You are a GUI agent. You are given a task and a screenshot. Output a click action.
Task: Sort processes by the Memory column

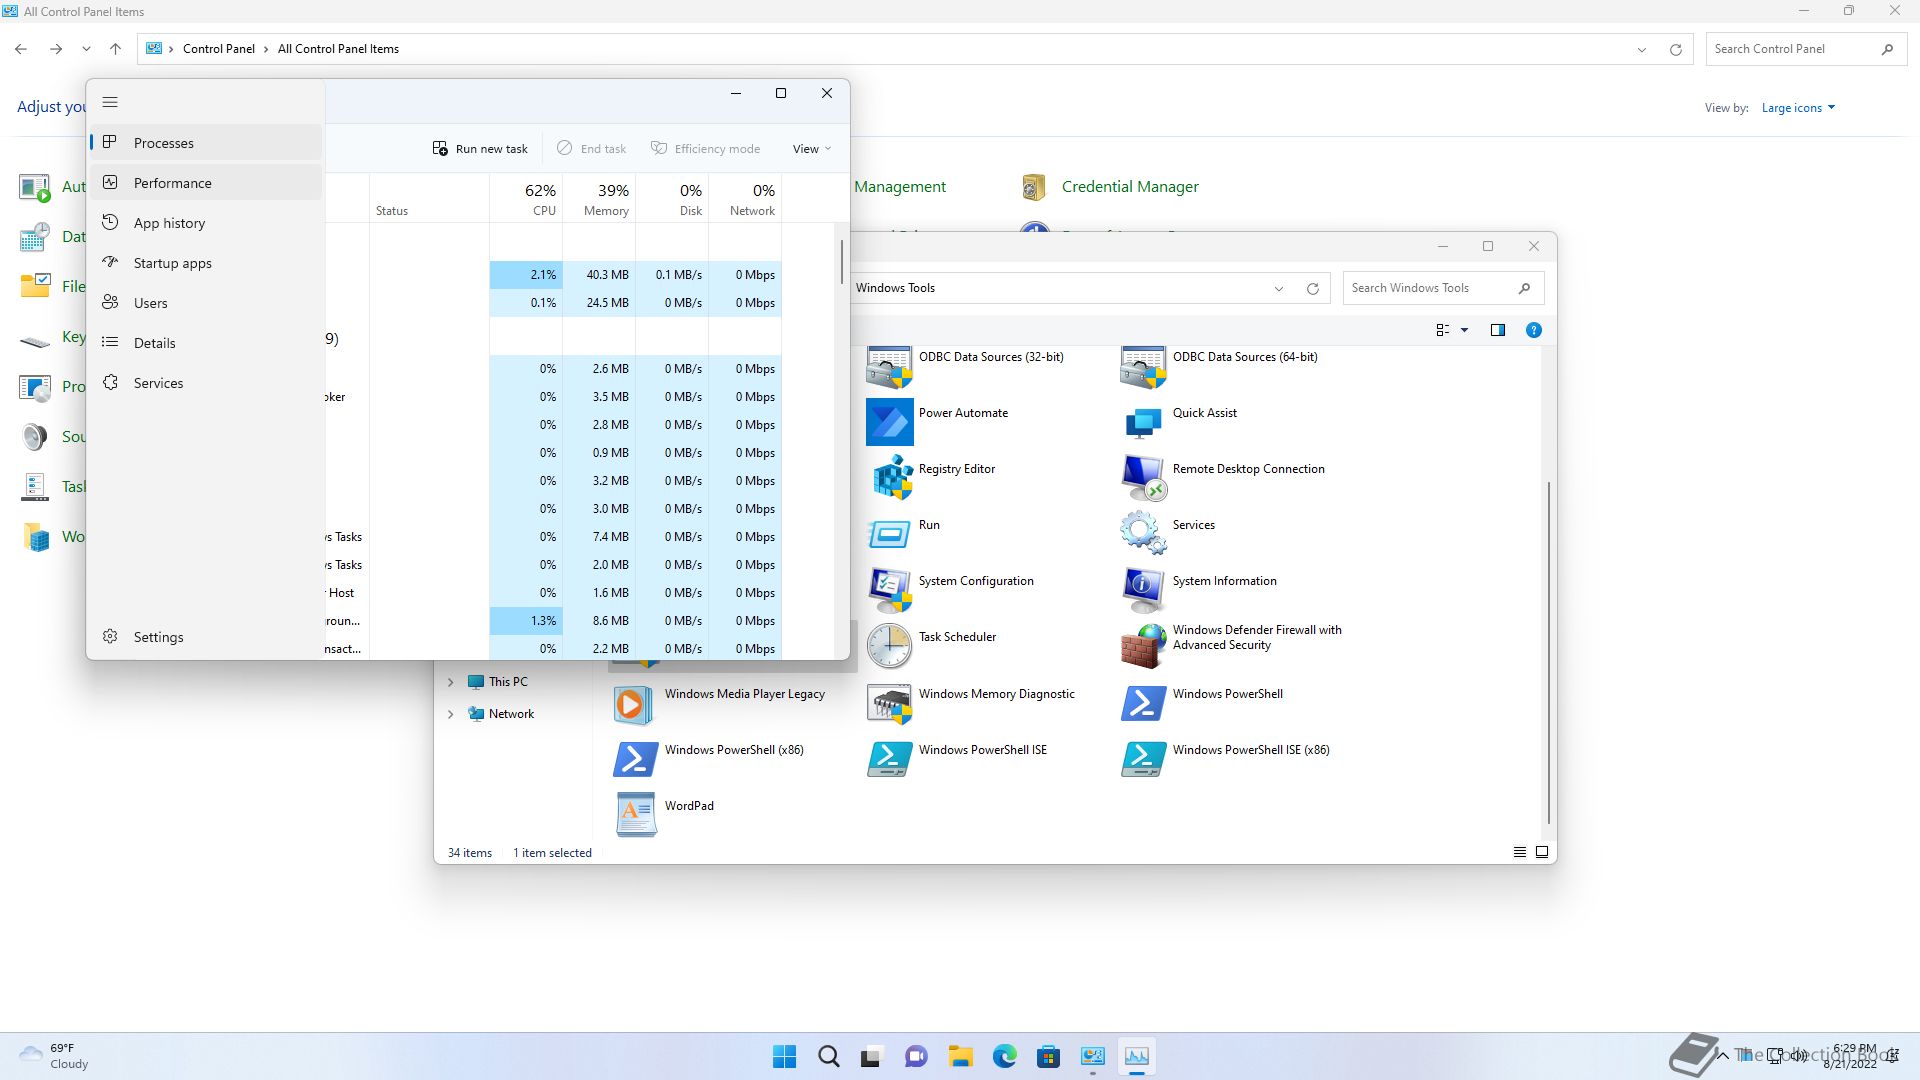[x=599, y=198]
